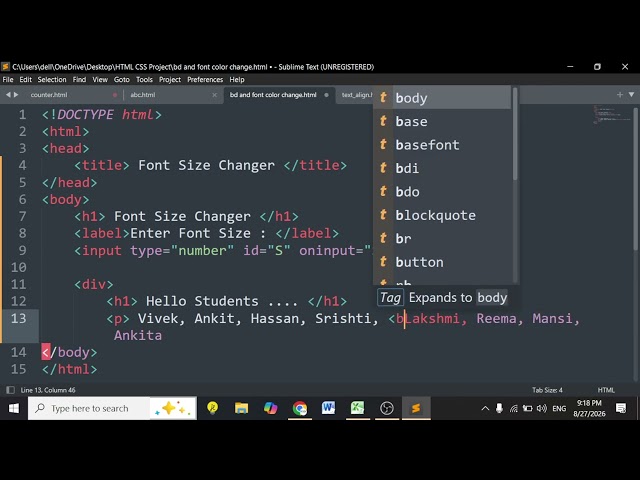The image size is (640, 480).
Task: Open the Edit menu
Action: tap(25, 80)
